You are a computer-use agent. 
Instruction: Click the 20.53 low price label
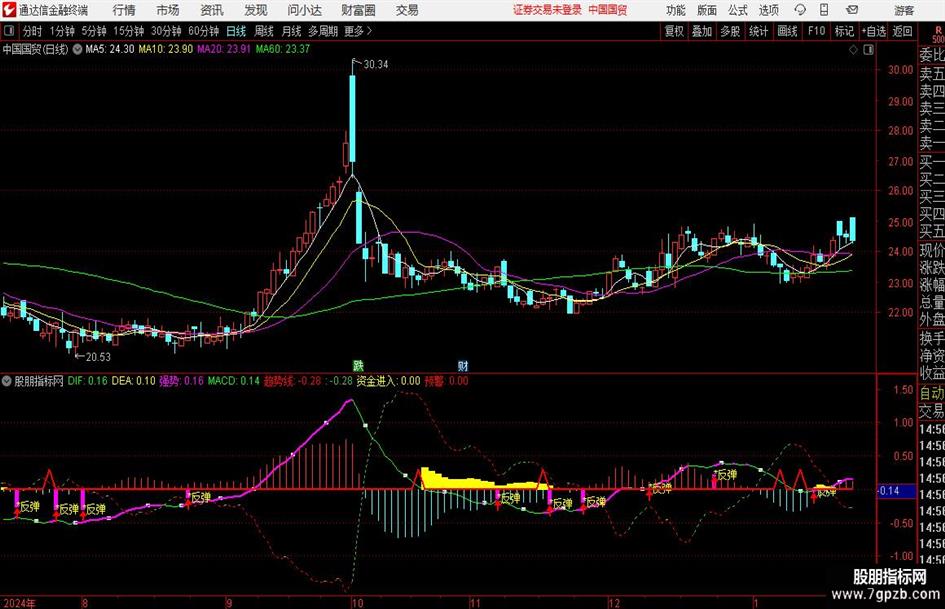98,357
